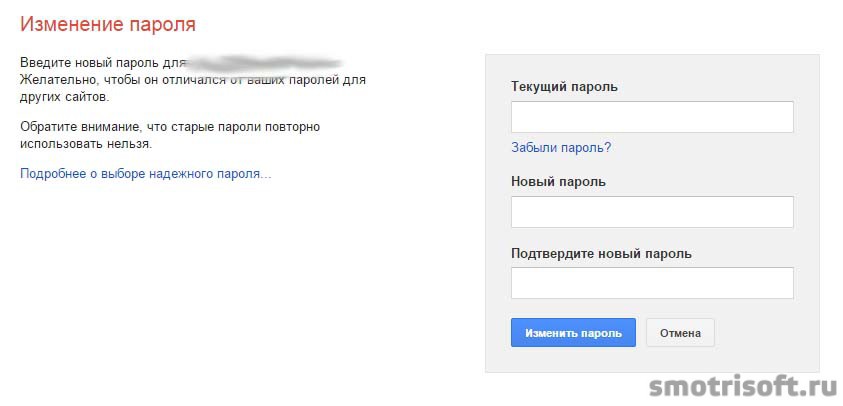Click the использовать нельзя text line
Viewport: 843px width, 406px height.
[x=86, y=145]
